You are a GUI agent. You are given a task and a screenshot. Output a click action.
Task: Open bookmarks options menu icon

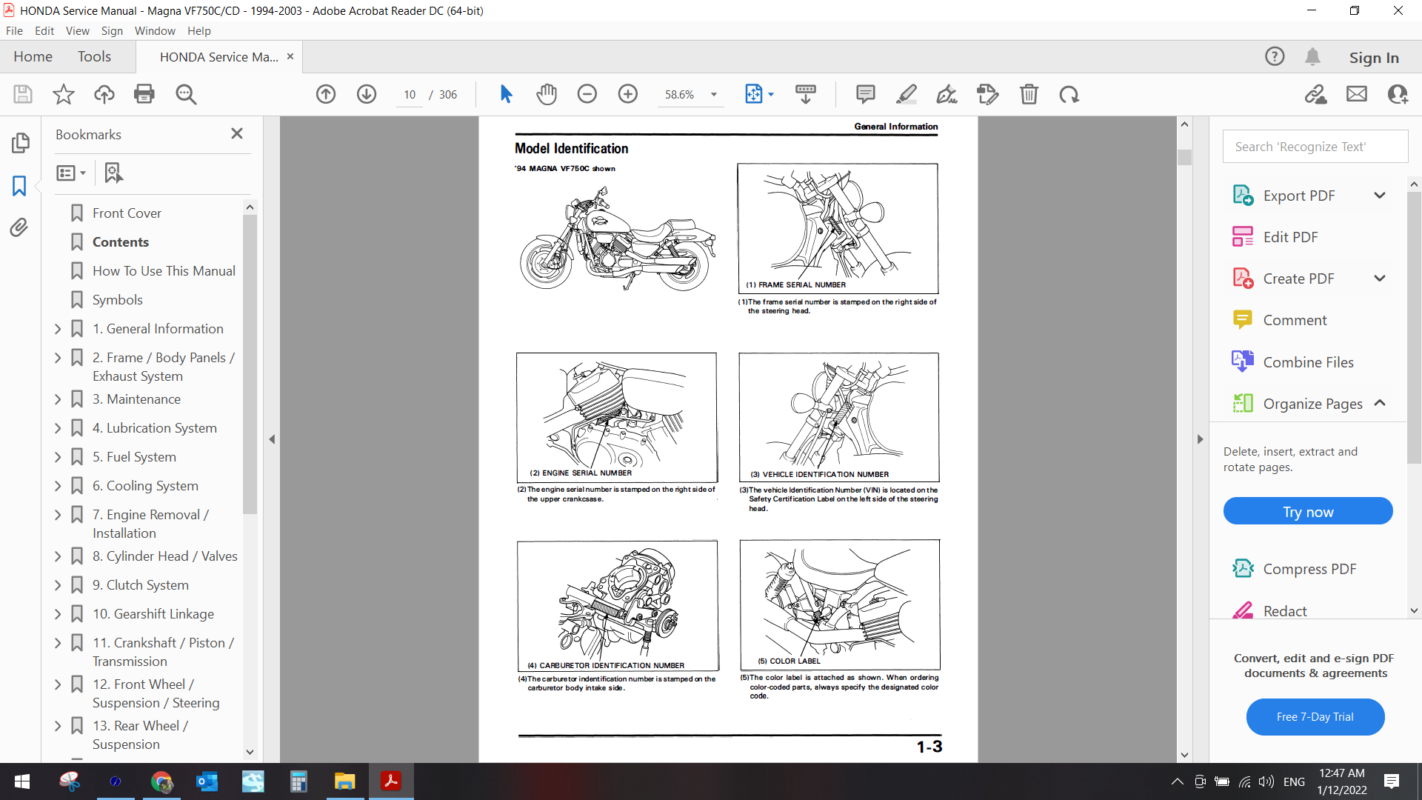(70, 173)
